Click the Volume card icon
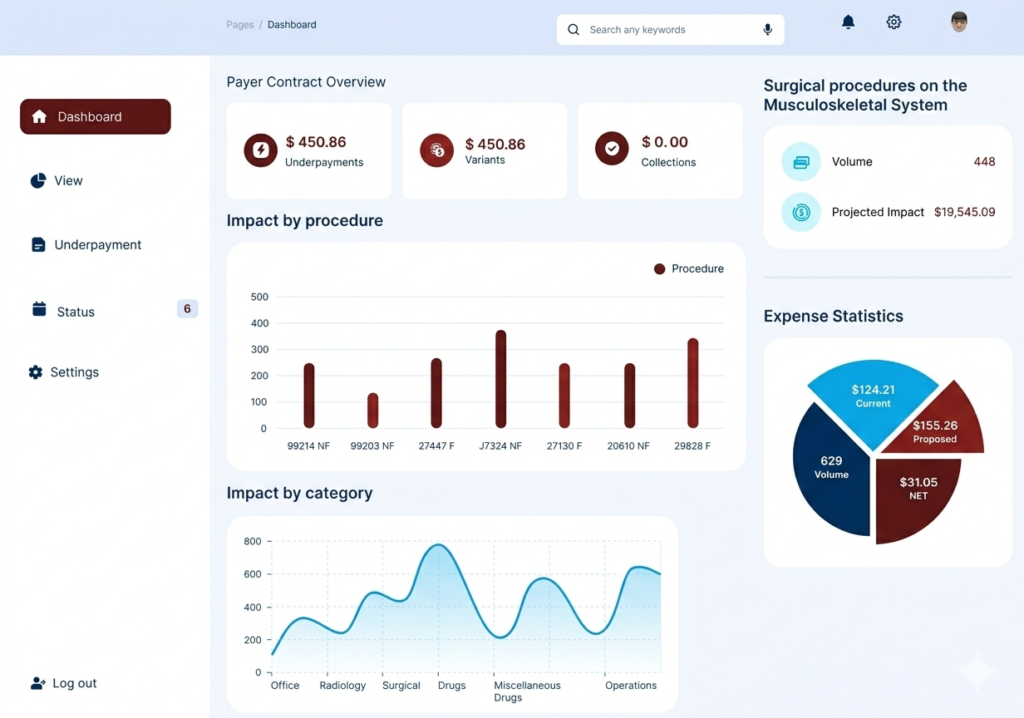The width and height of the screenshot is (1024, 718). [x=801, y=162]
